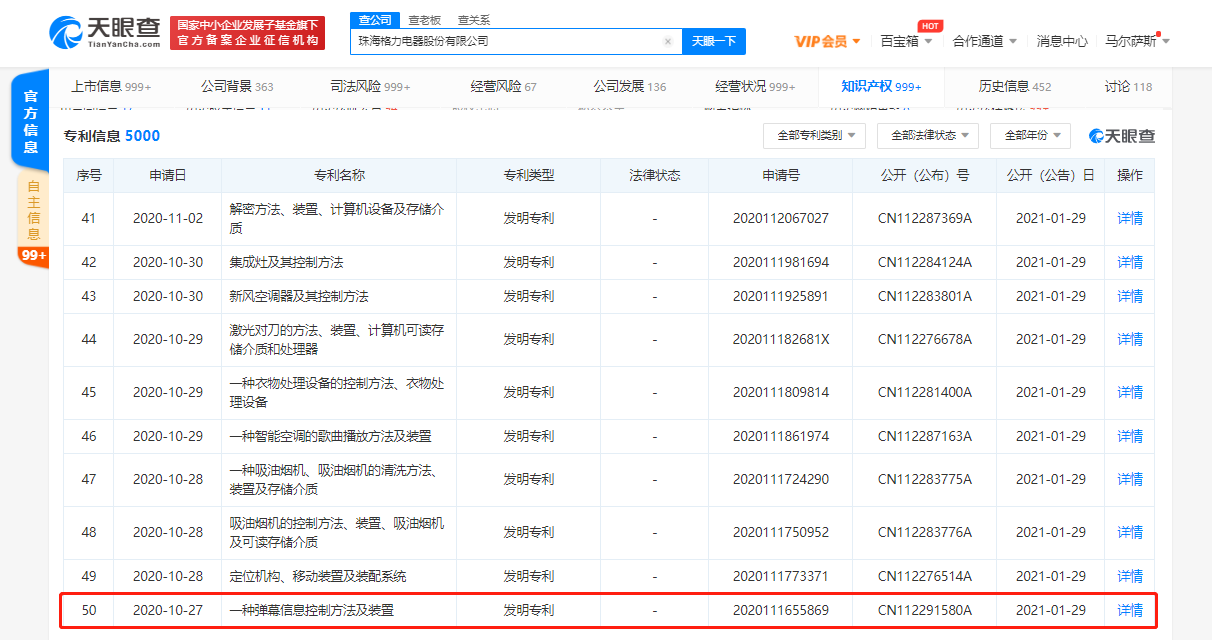Select the 自主信息 side tab
1212x640 pixels.
pos(33,209)
